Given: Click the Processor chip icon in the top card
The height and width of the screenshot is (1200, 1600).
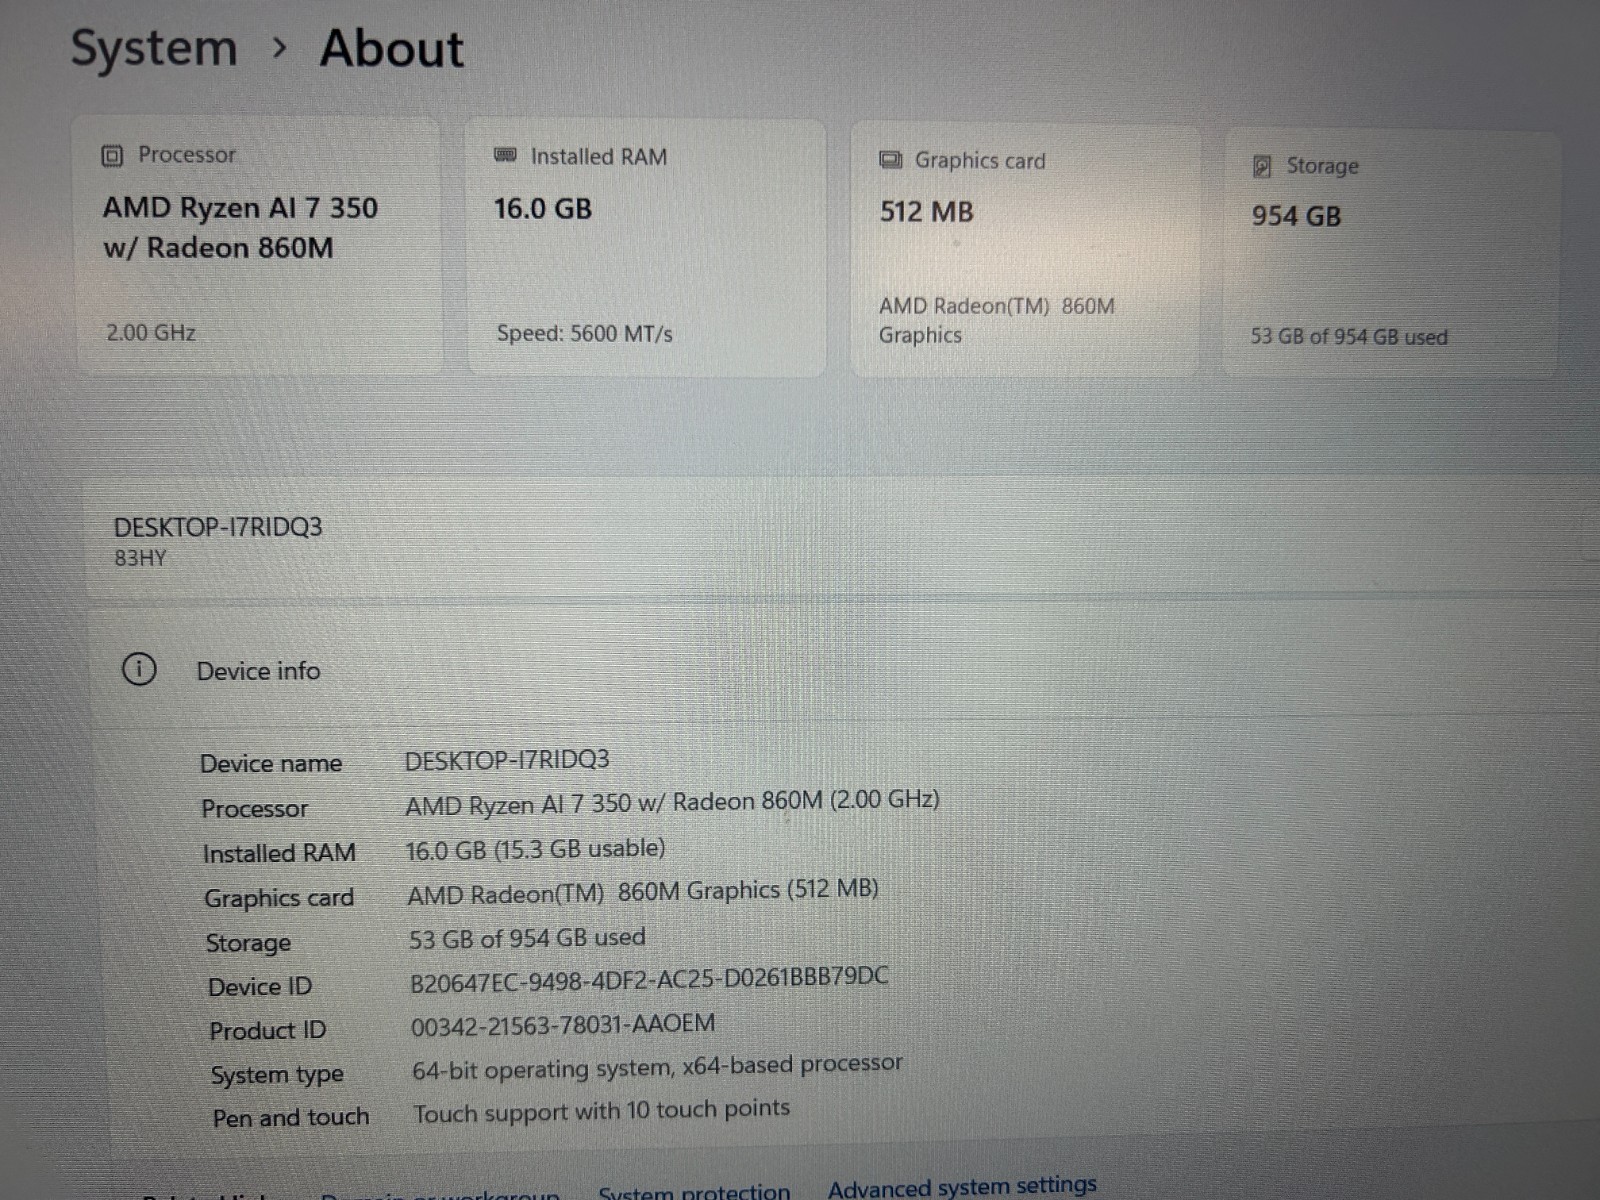Looking at the screenshot, I should tap(113, 156).
